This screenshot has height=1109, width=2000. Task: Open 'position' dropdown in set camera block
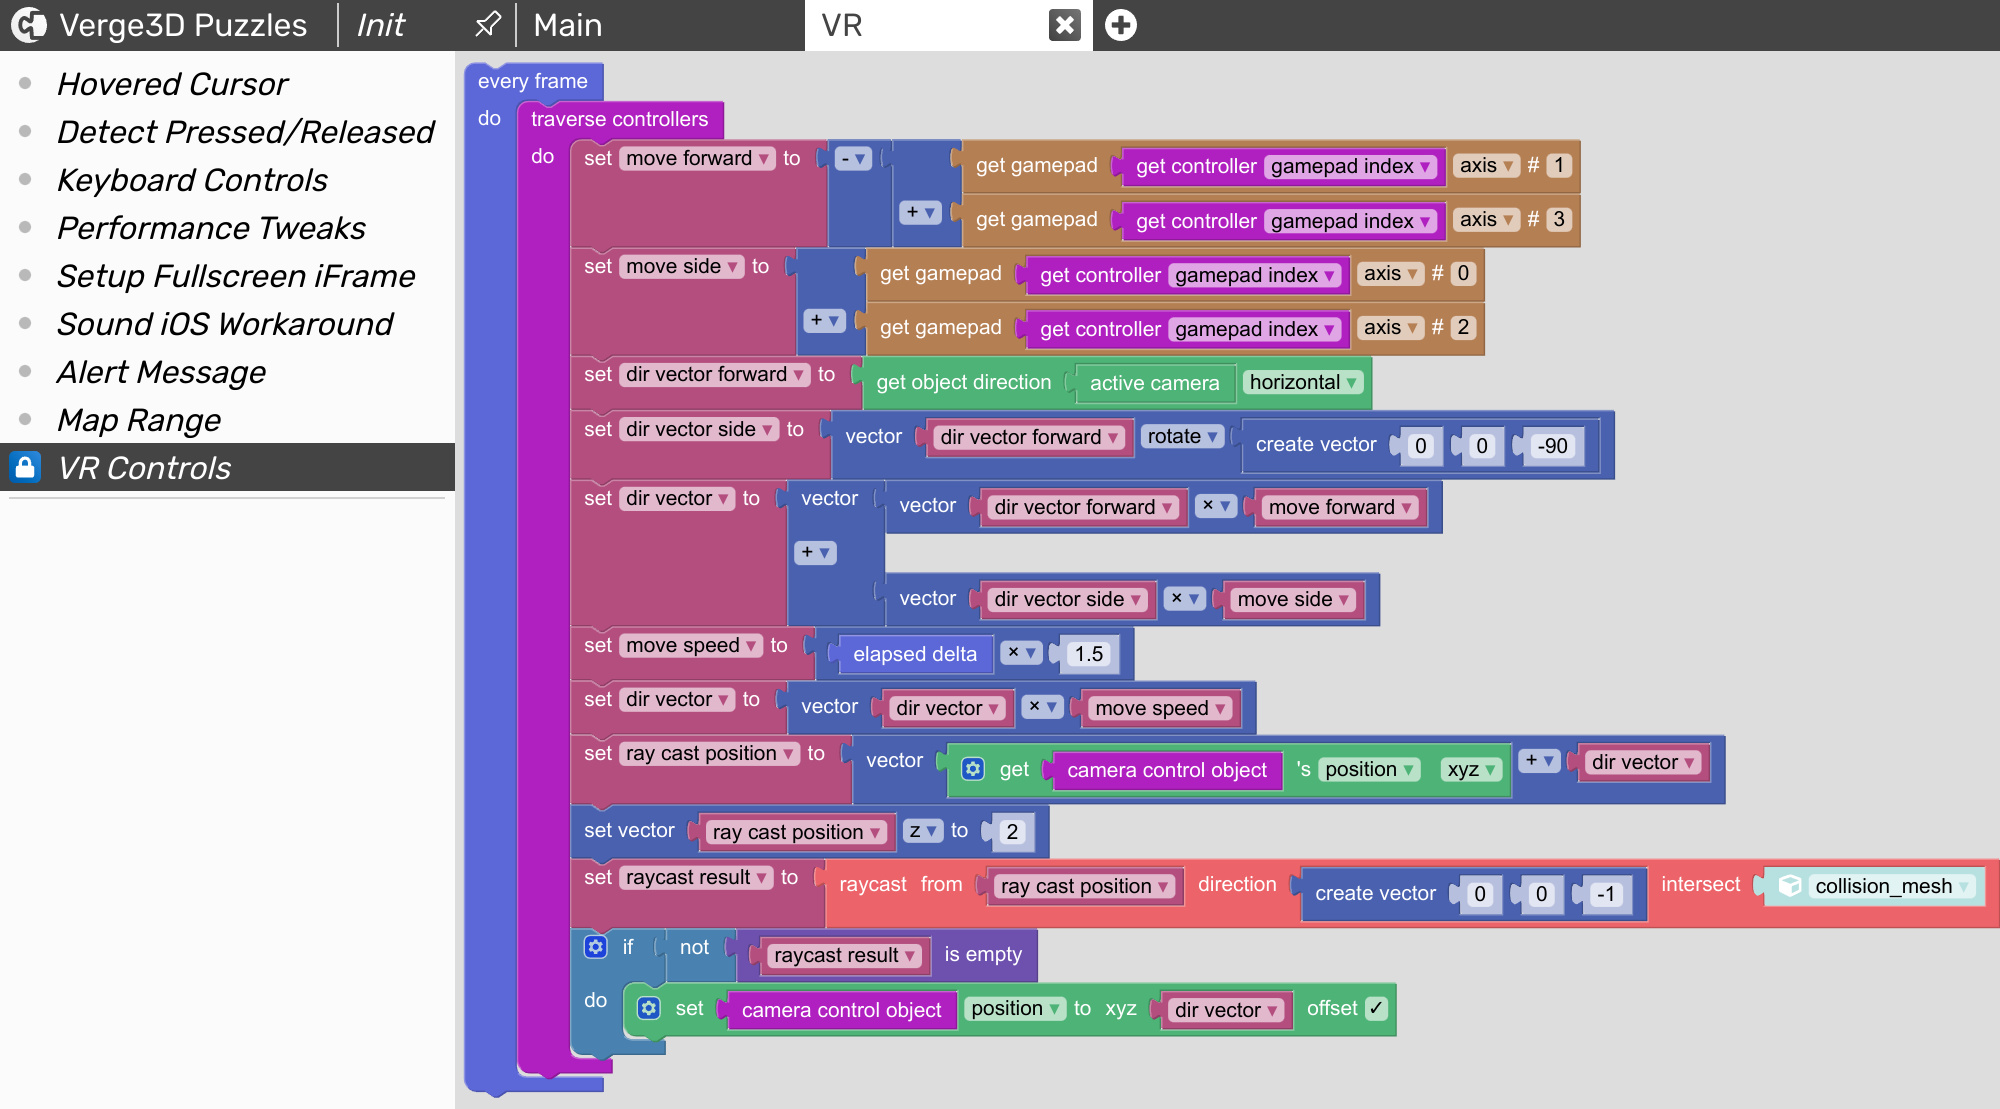click(1015, 1008)
